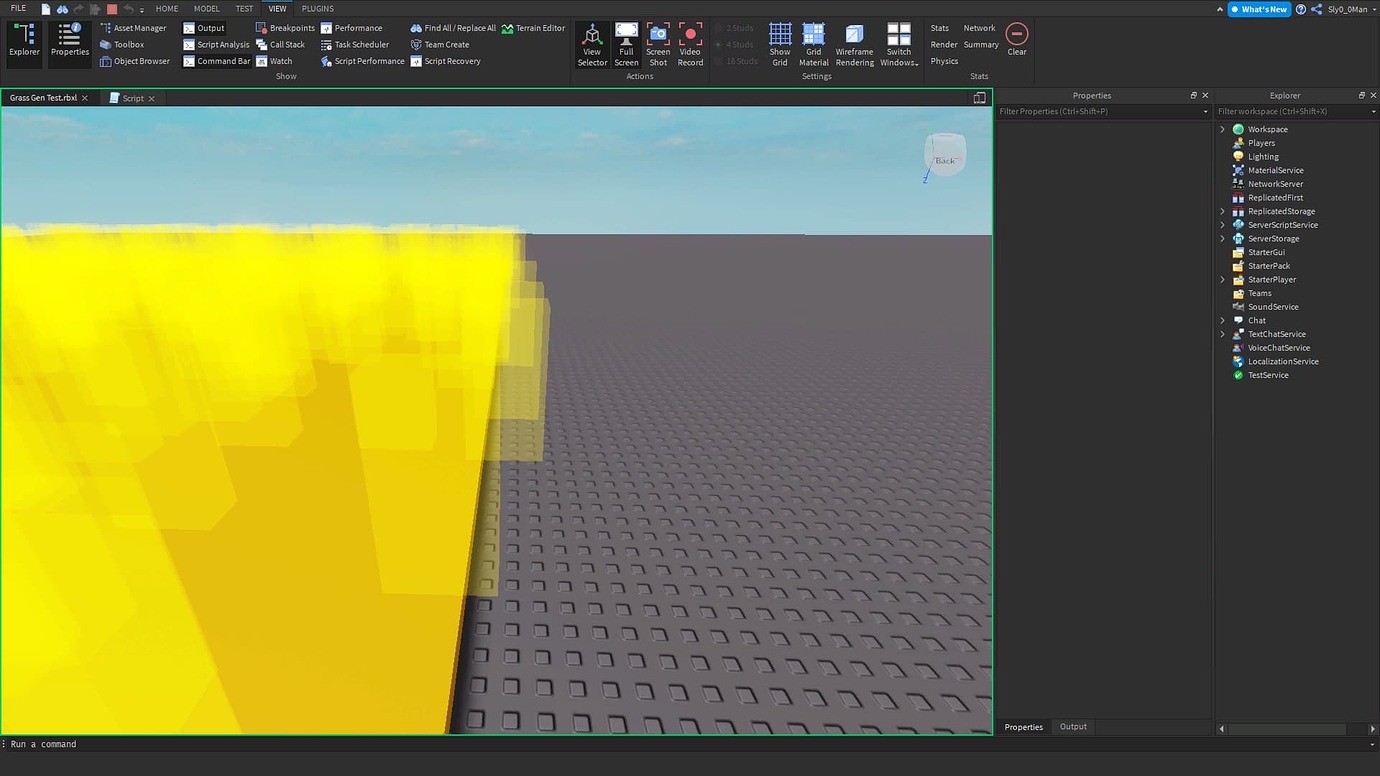Open the PLUGINS ribbon tab
Screen dimensions: 1380x776
(318, 9)
